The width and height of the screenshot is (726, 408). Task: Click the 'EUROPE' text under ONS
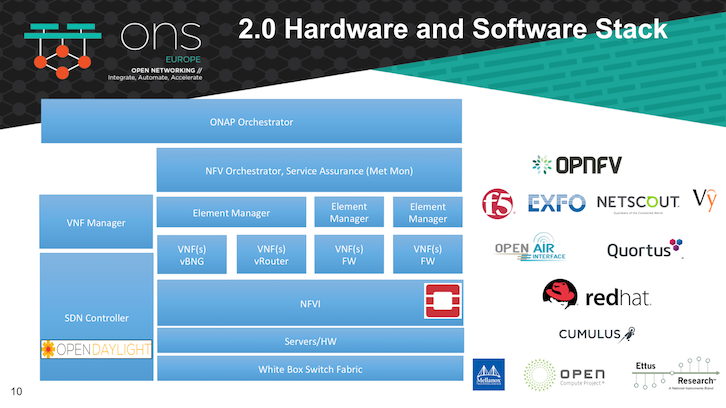point(183,59)
